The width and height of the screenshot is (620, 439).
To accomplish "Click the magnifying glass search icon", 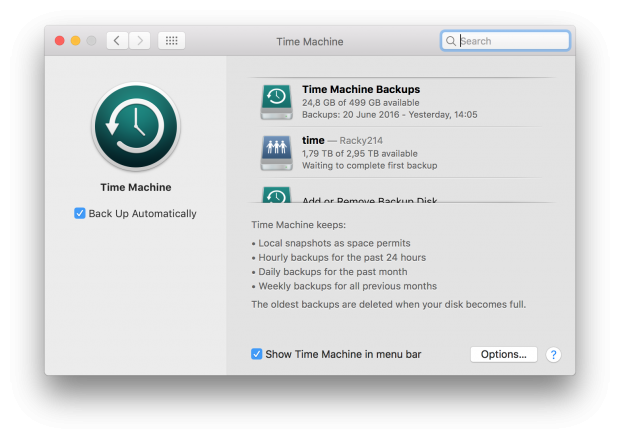I will [x=450, y=41].
